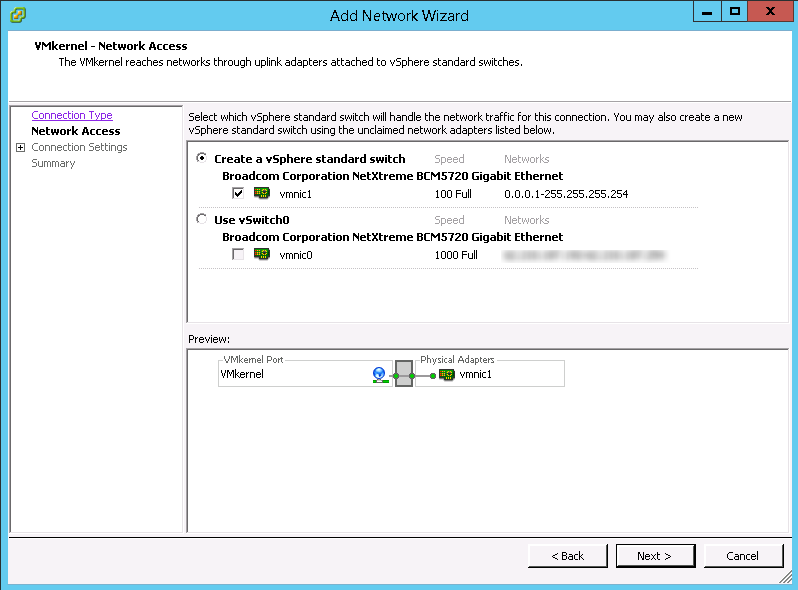The image size is (798, 590).
Task: Click the vmnic0 network adapter icon
Action: click(262, 255)
